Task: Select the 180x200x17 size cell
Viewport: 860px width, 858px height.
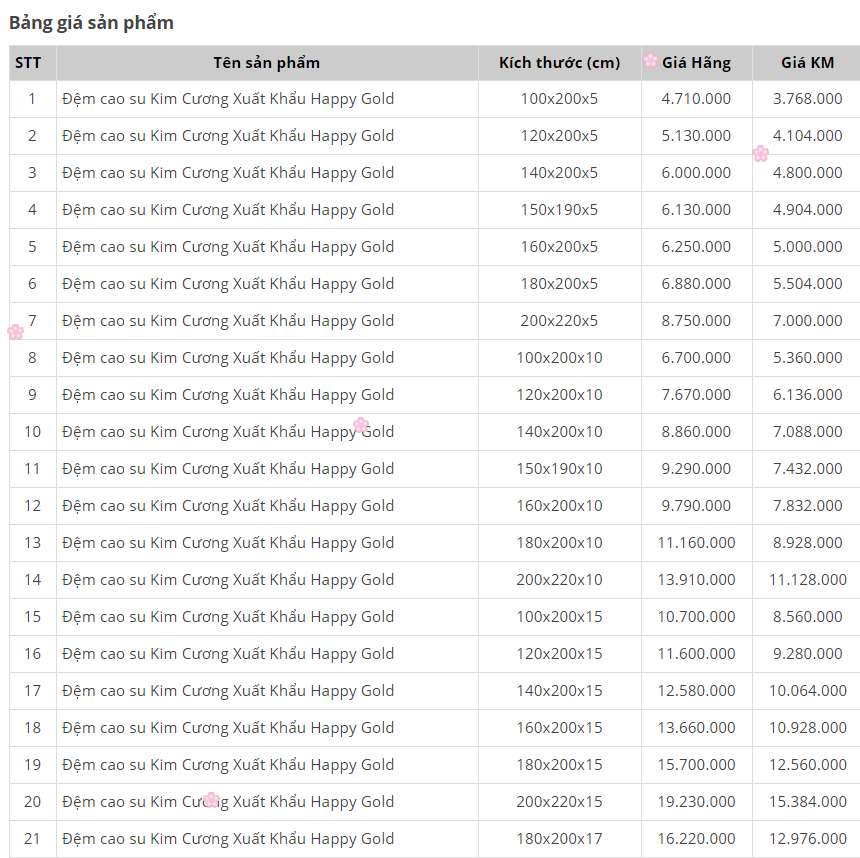Action: click(x=559, y=839)
